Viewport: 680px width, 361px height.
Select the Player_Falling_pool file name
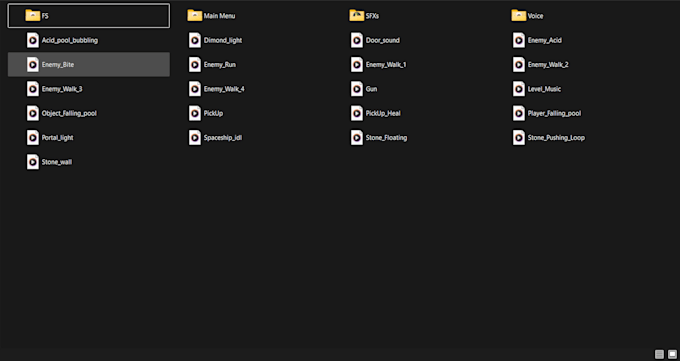pyautogui.click(x=554, y=113)
